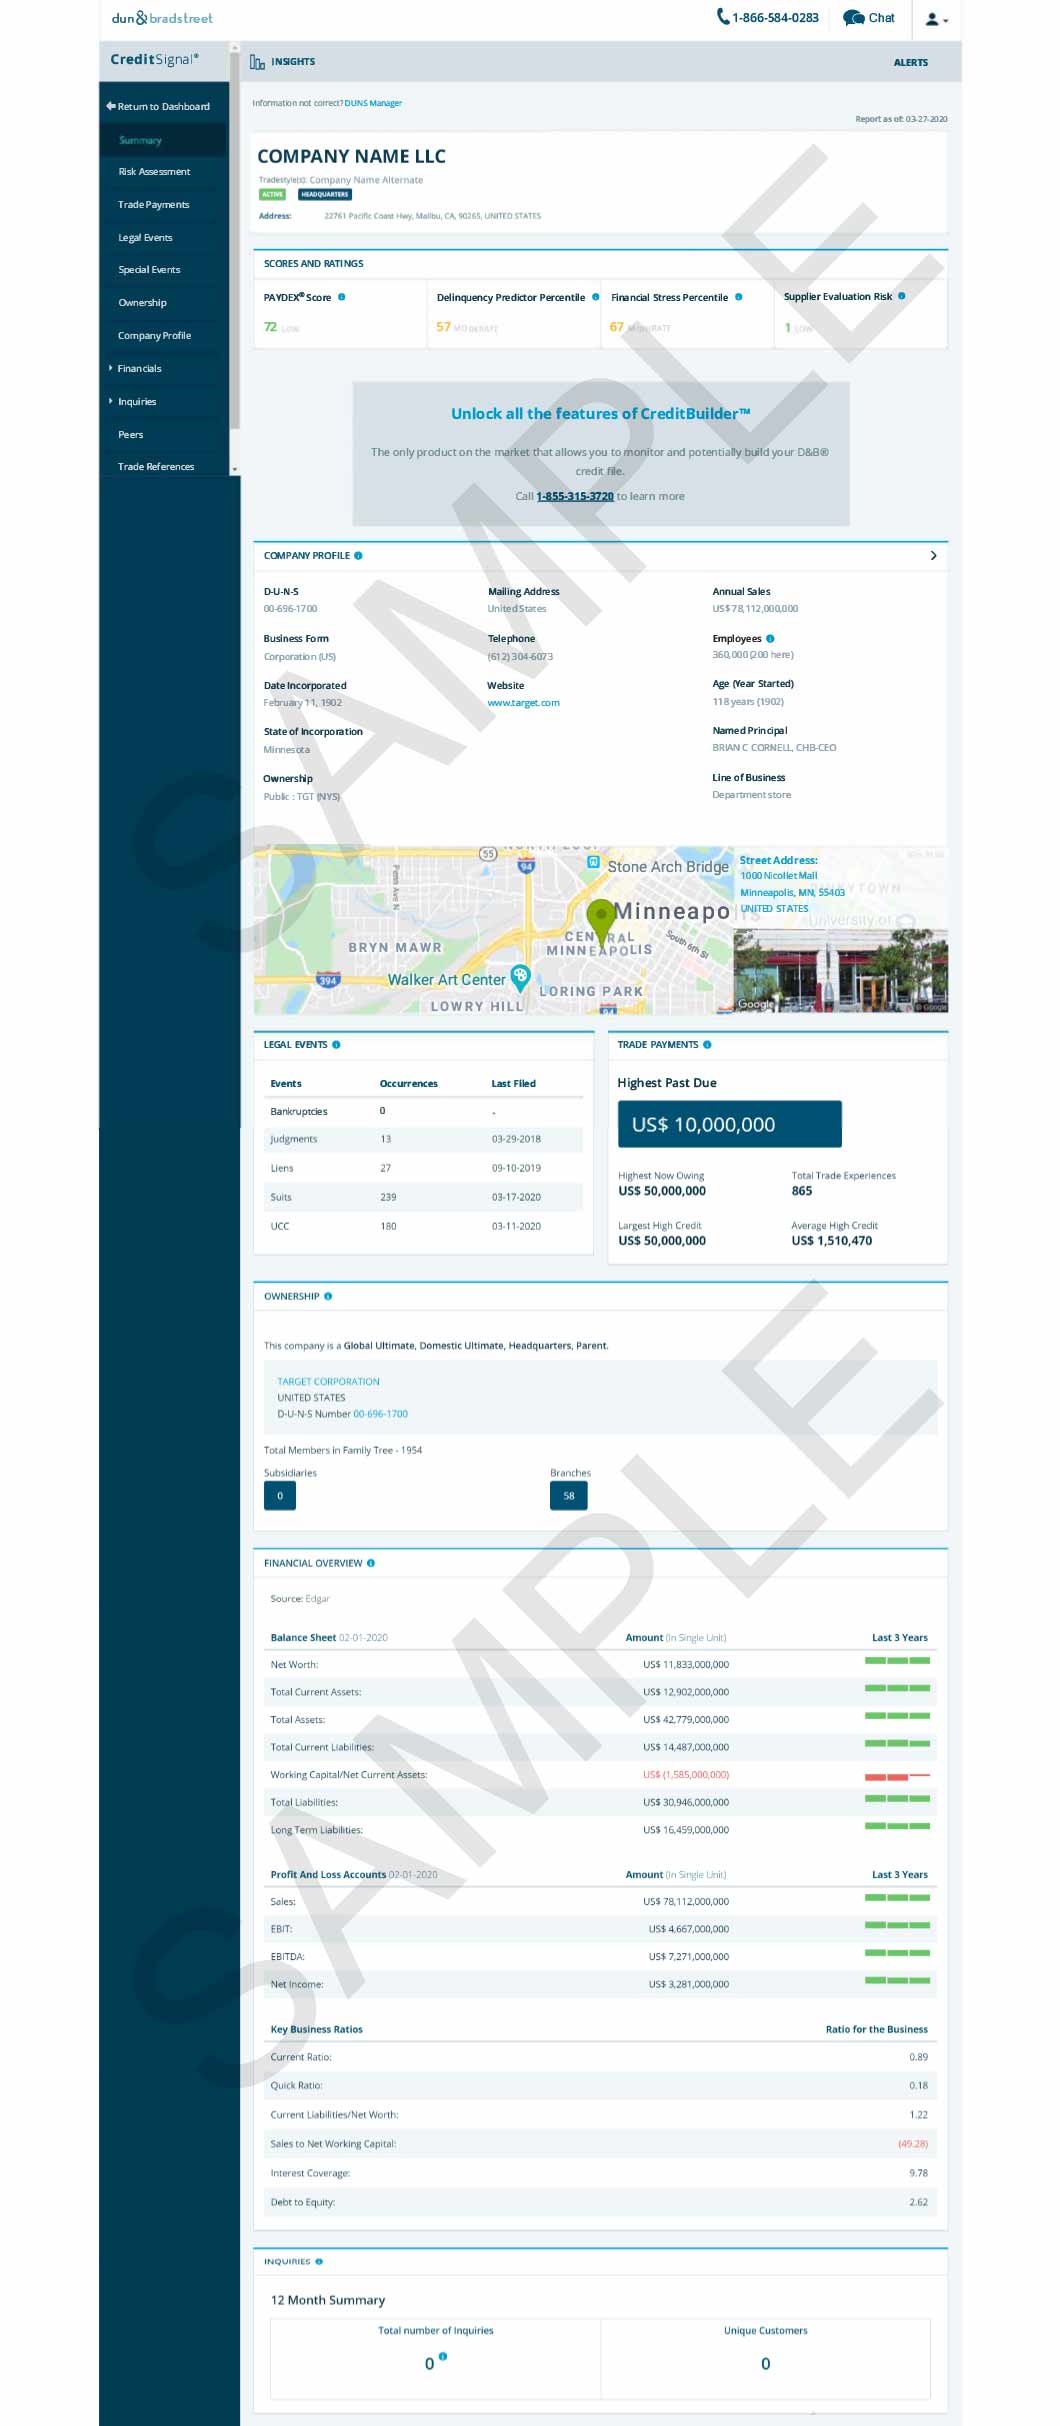
Task: Click the Branches 58 button
Action: pos(569,1496)
